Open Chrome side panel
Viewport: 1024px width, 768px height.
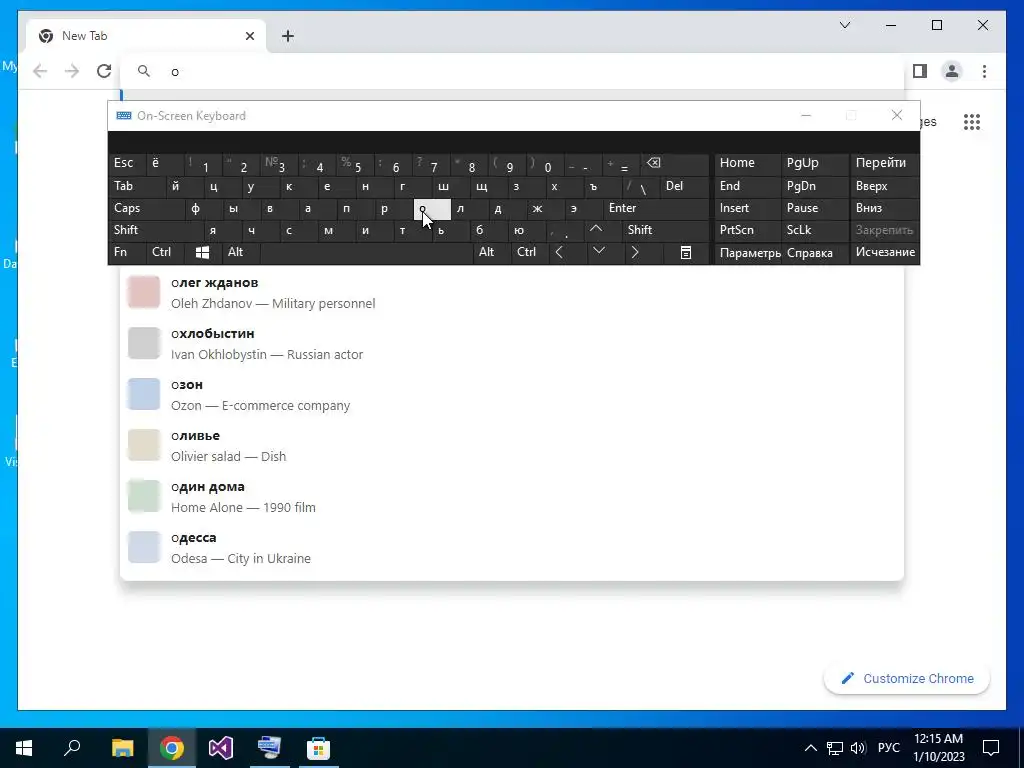(920, 71)
